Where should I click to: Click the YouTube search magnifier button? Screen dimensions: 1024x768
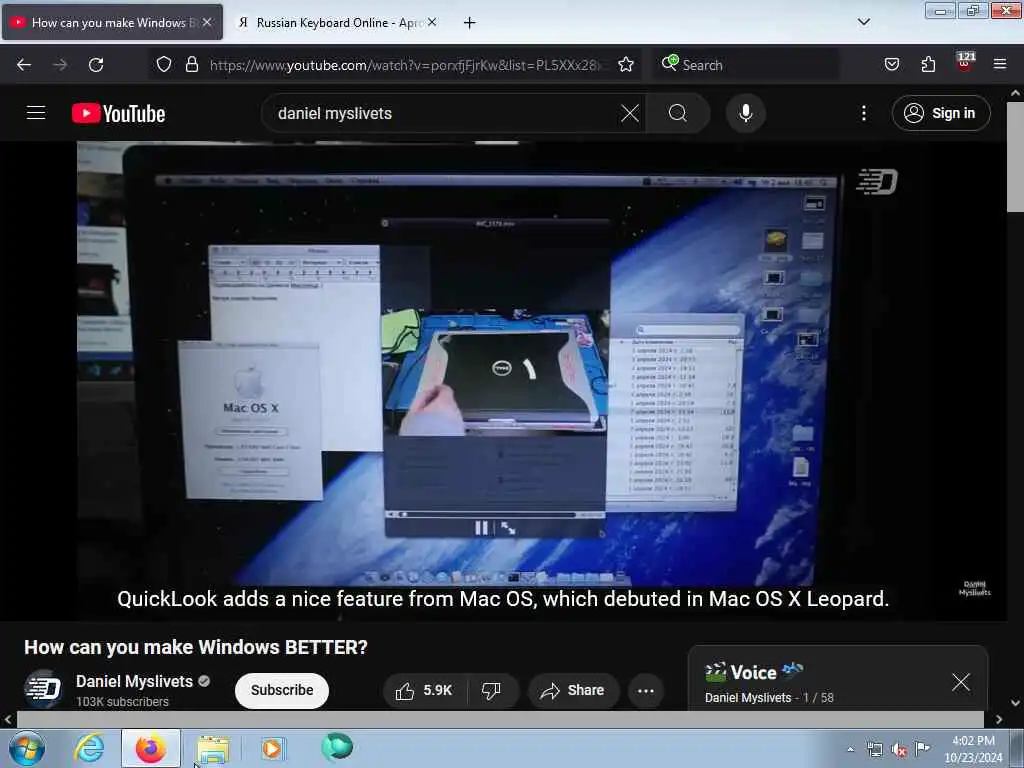coord(678,113)
